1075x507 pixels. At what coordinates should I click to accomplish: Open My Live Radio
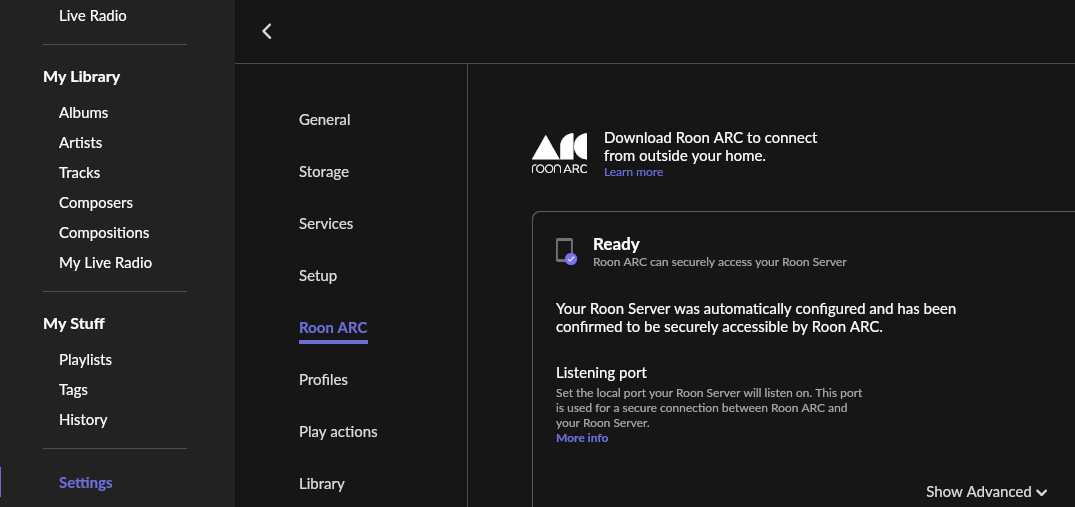[x=106, y=263]
